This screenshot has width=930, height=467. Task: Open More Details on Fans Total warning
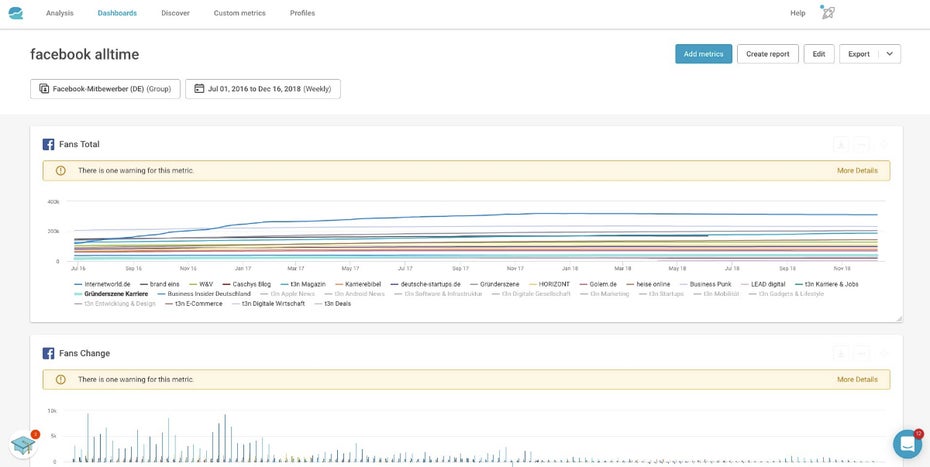857,170
